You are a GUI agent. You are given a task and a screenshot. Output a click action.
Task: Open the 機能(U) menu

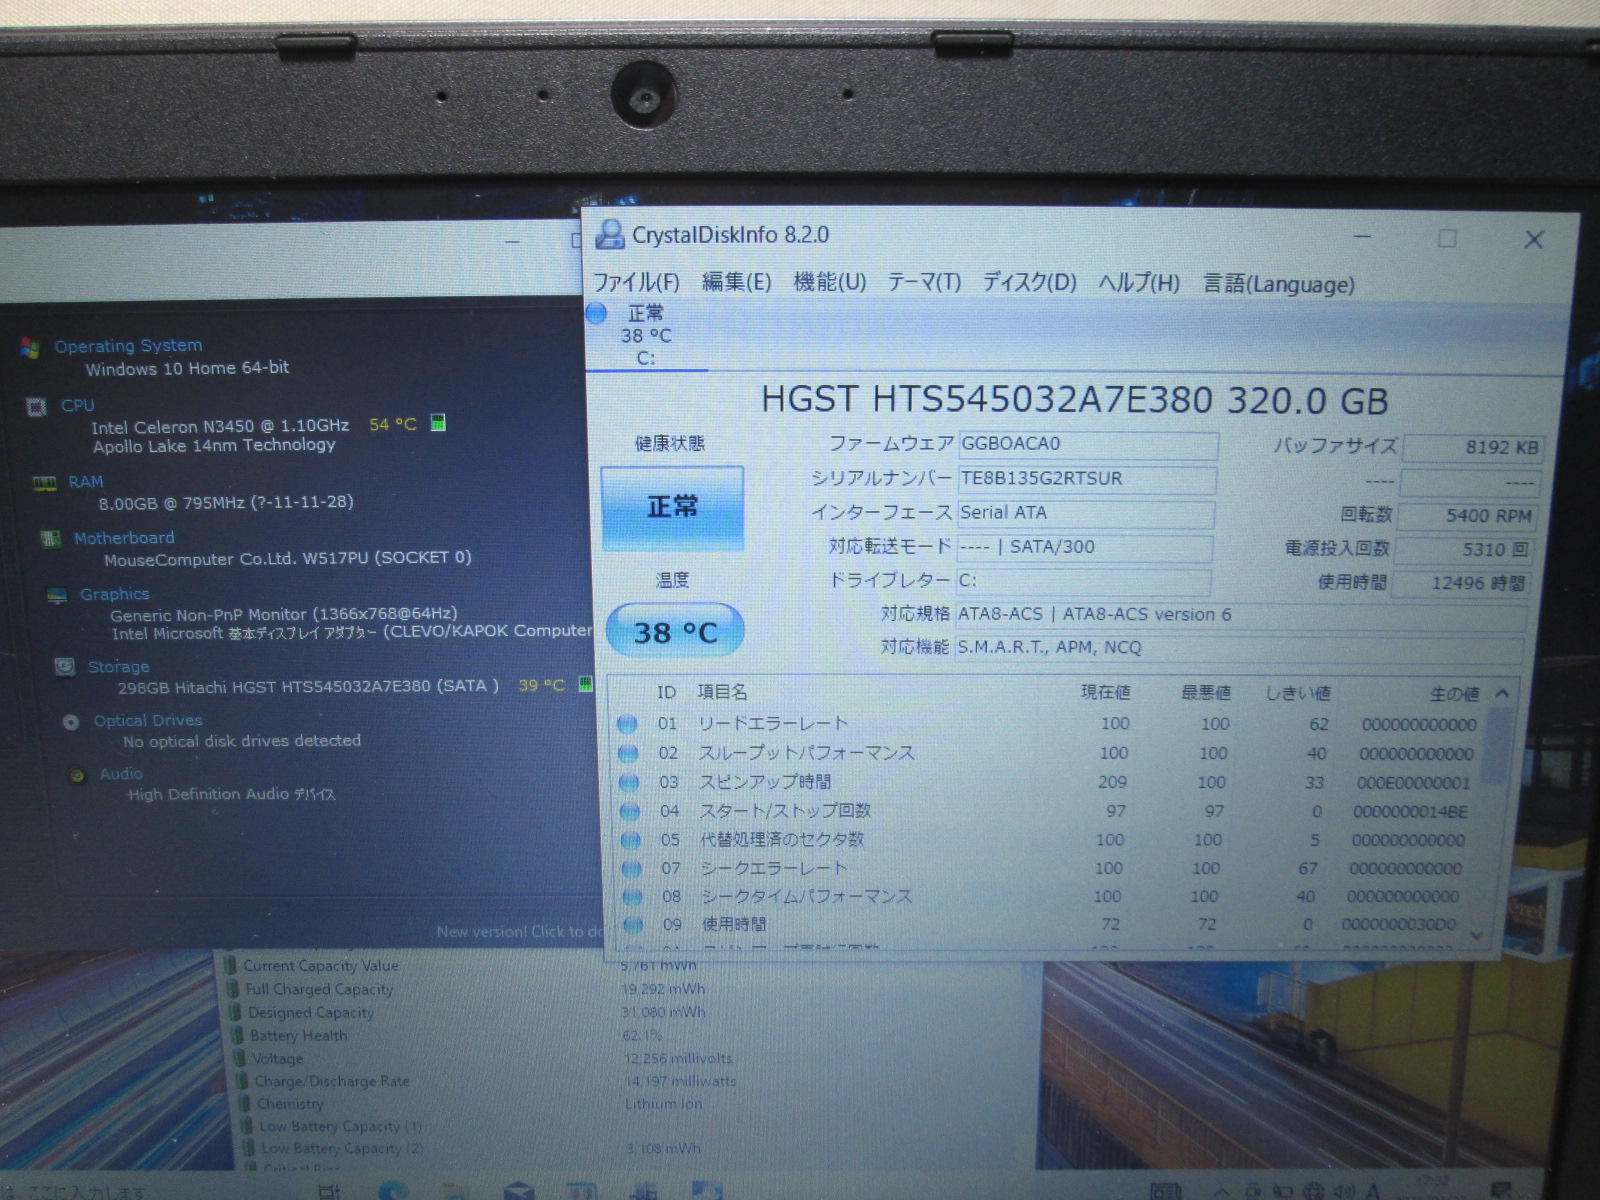tap(829, 283)
